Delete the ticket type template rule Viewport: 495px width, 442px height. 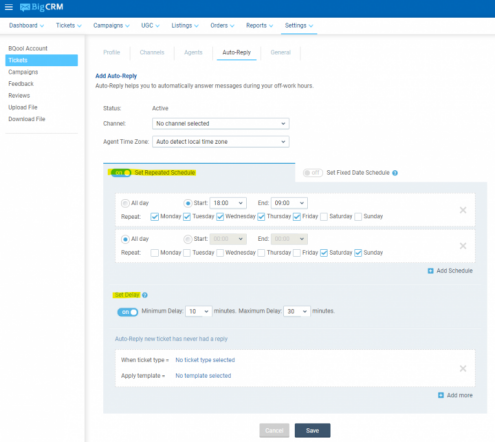coord(463,368)
